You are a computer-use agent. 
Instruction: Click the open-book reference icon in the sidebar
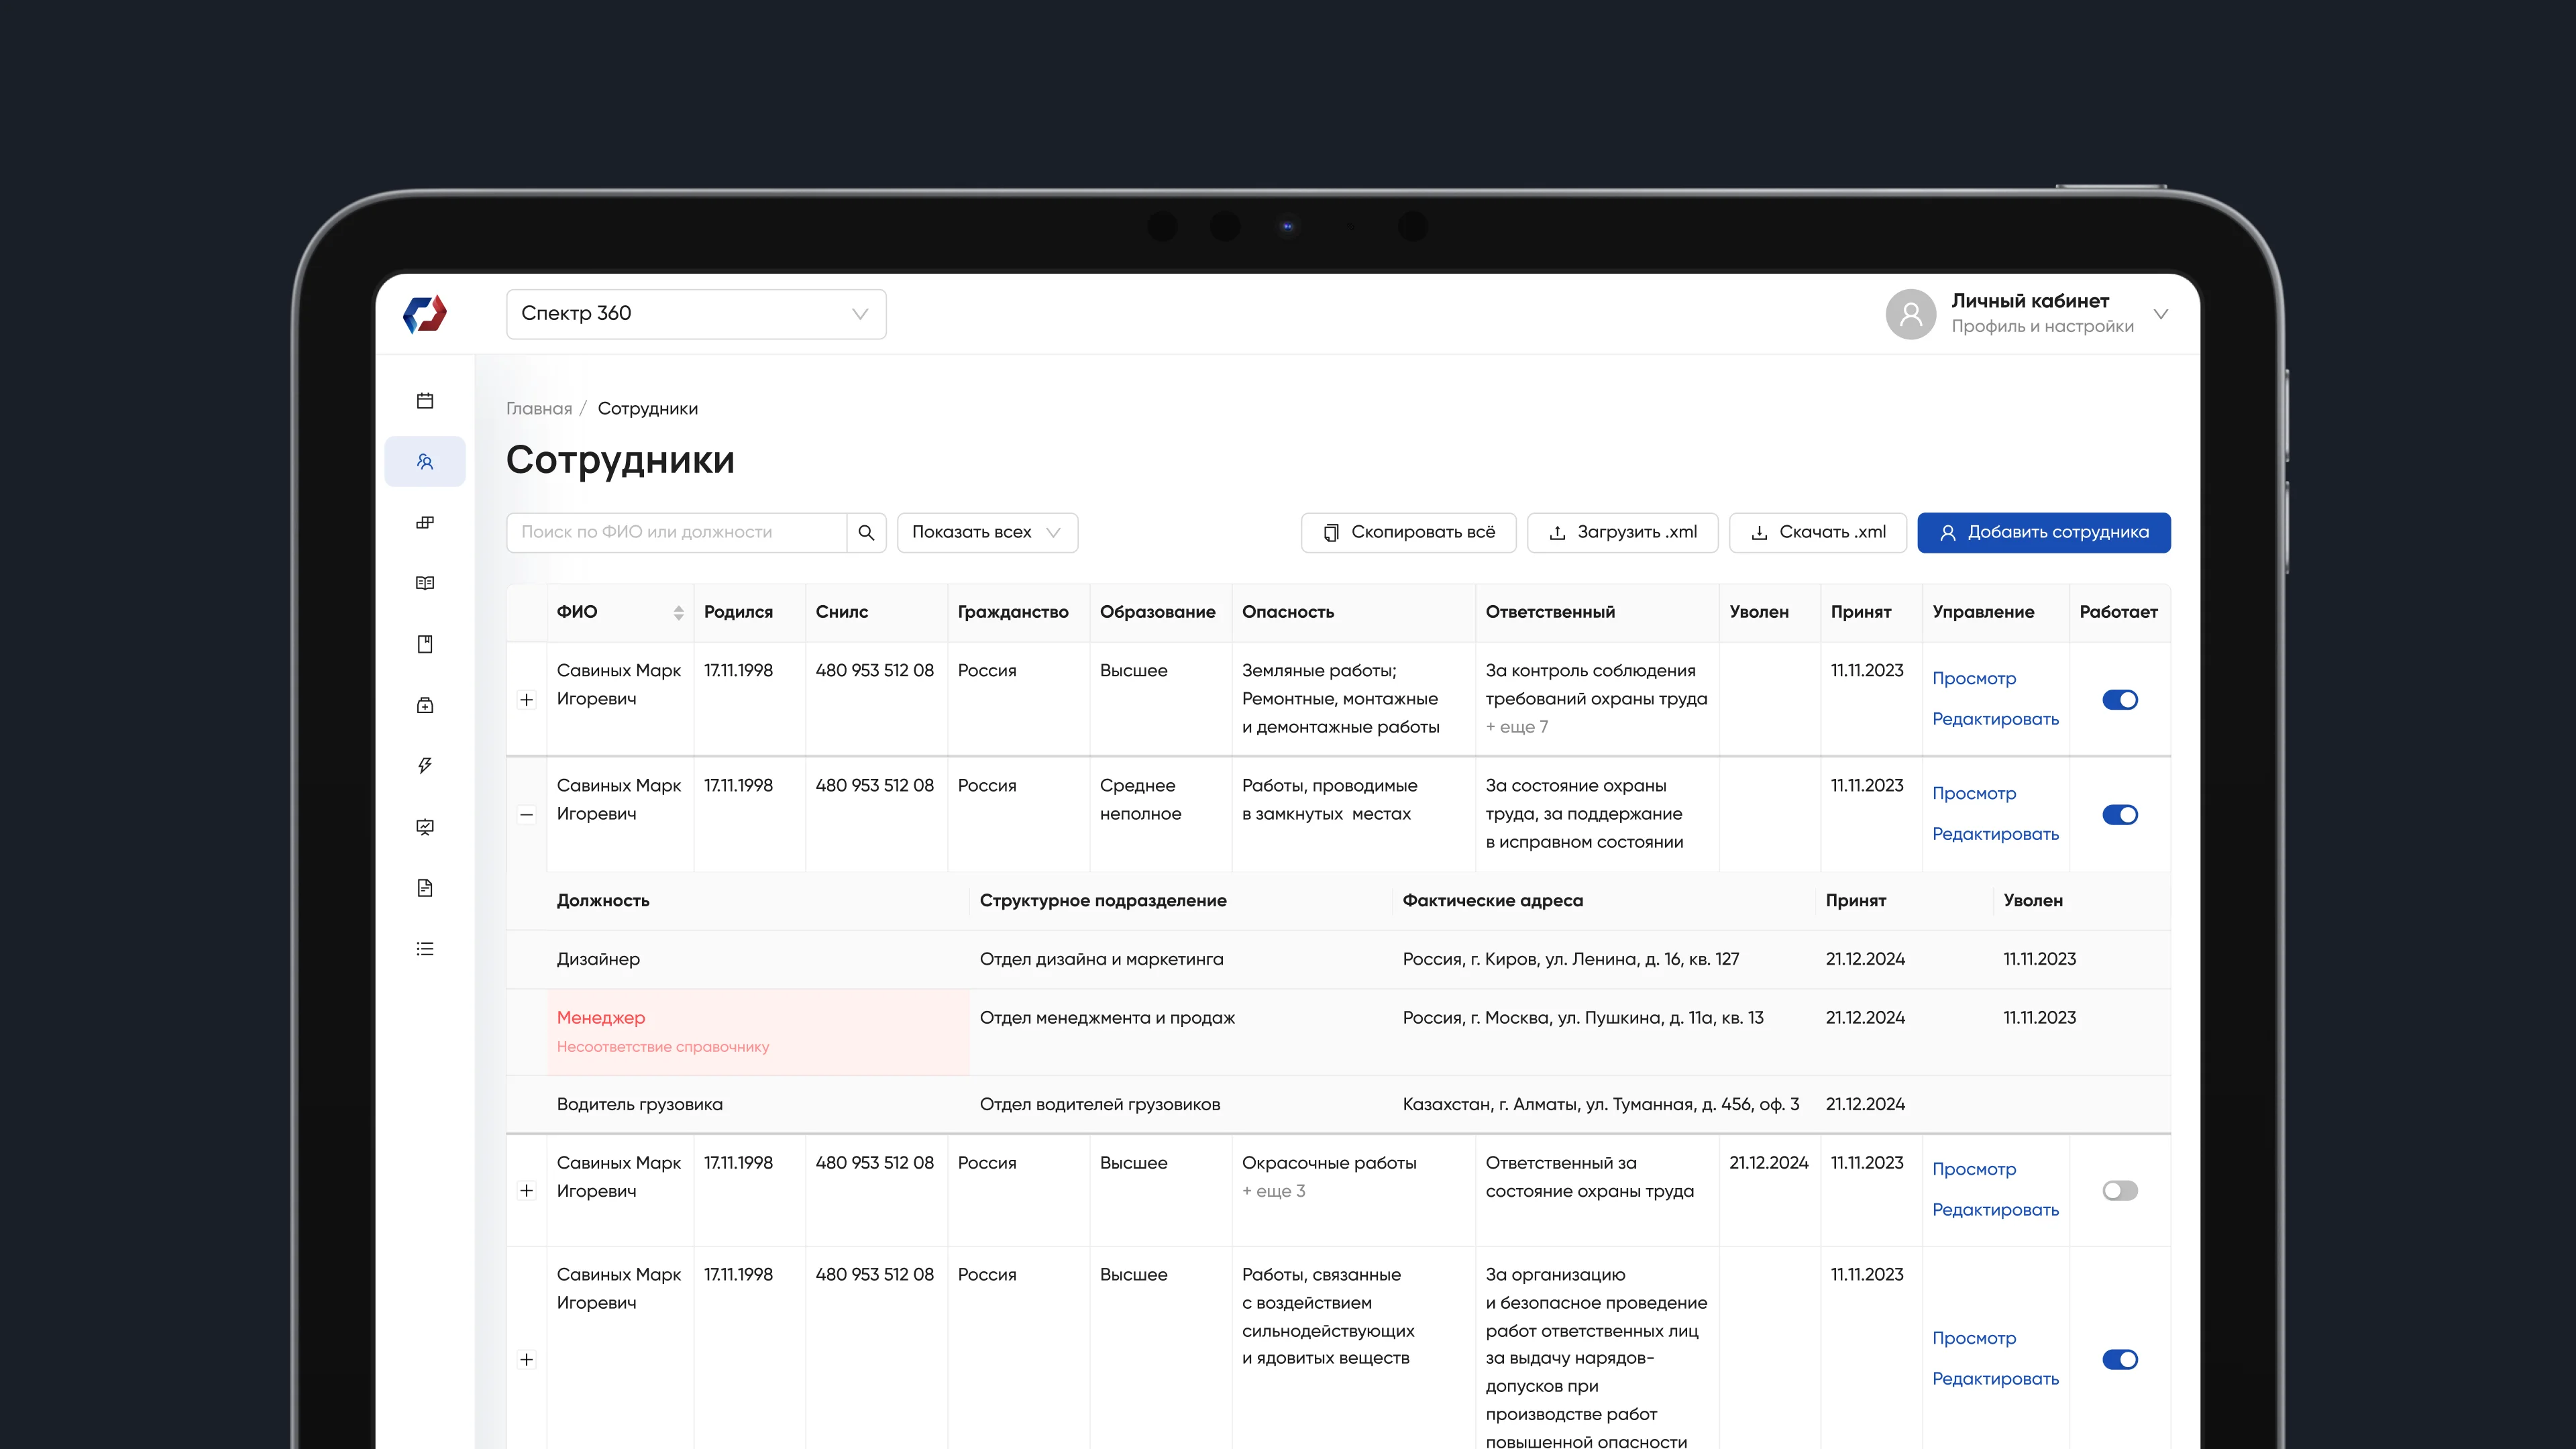coord(425,583)
